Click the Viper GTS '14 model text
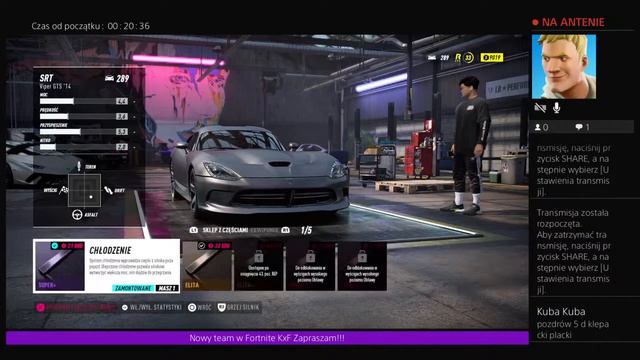640x360 pixels. (55, 87)
